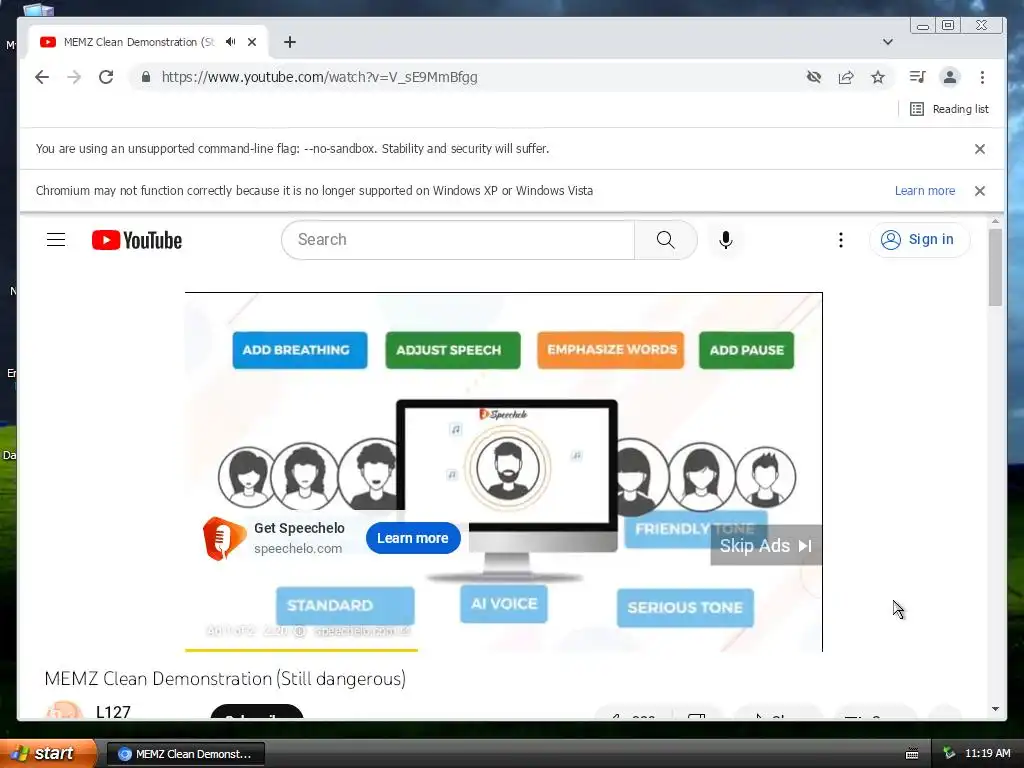Viewport: 1024px width, 768px height.
Task: Click the Sign in button
Action: [x=920, y=240]
